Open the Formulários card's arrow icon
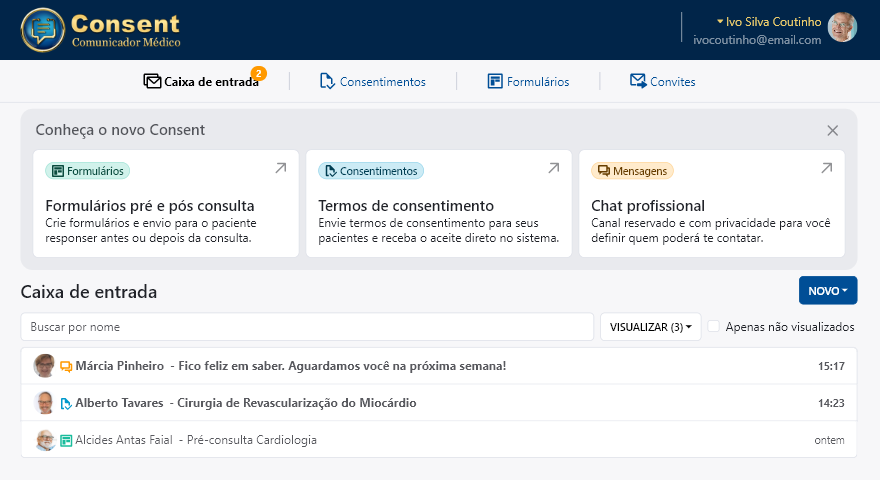The height and width of the screenshot is (480, 880). tap(281, 169)
